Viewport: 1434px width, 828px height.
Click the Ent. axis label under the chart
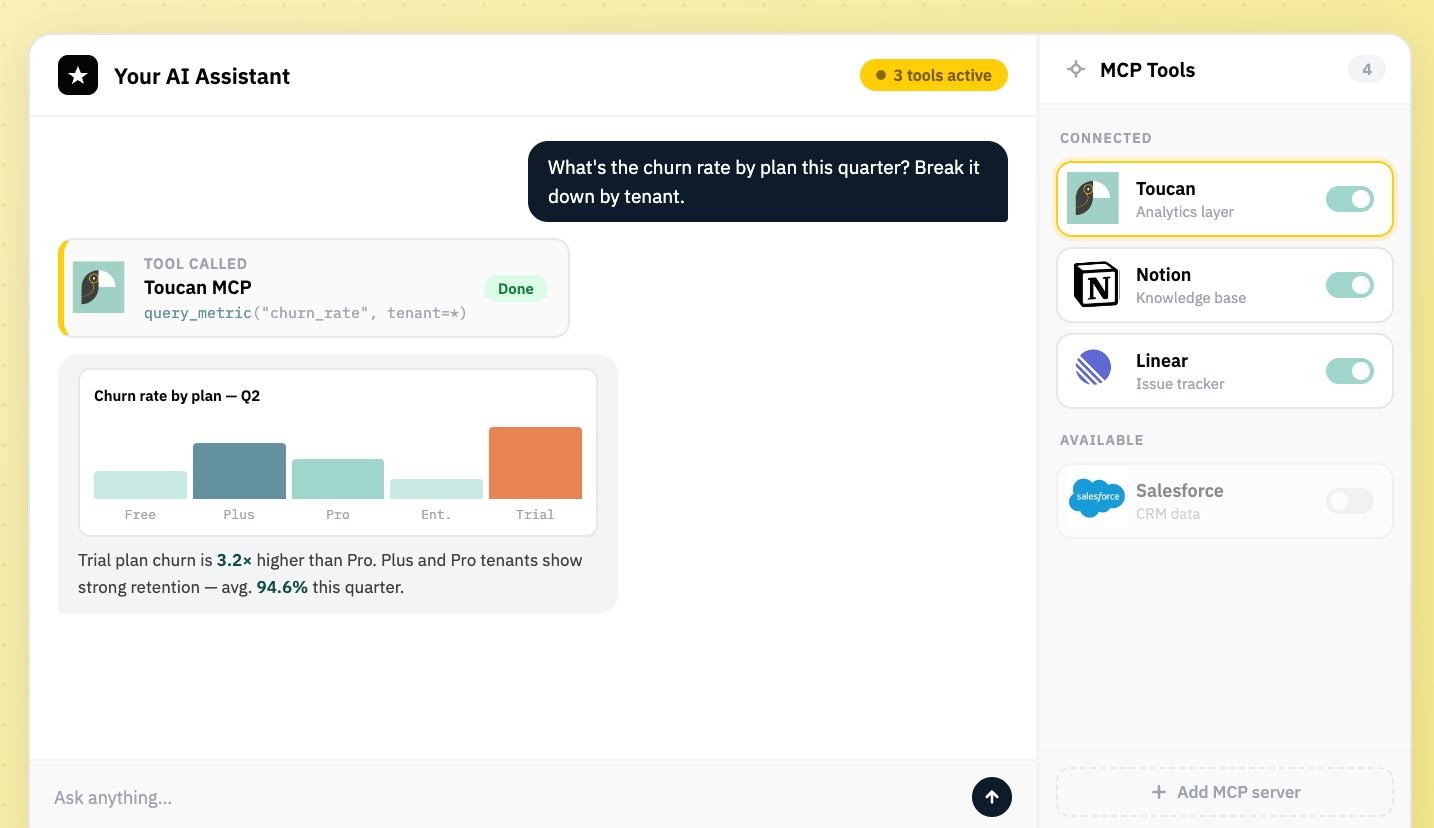pos(436,514)
